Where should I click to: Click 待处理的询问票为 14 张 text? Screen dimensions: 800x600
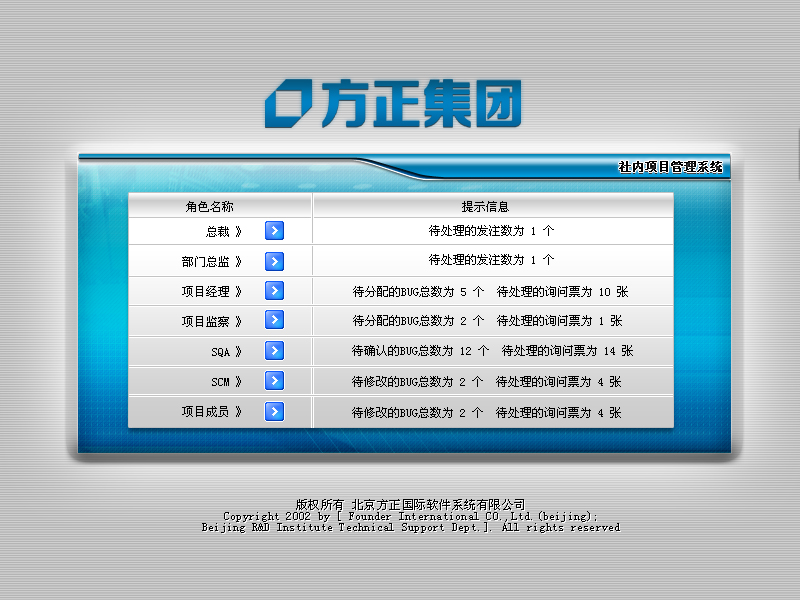pos(567,351)
